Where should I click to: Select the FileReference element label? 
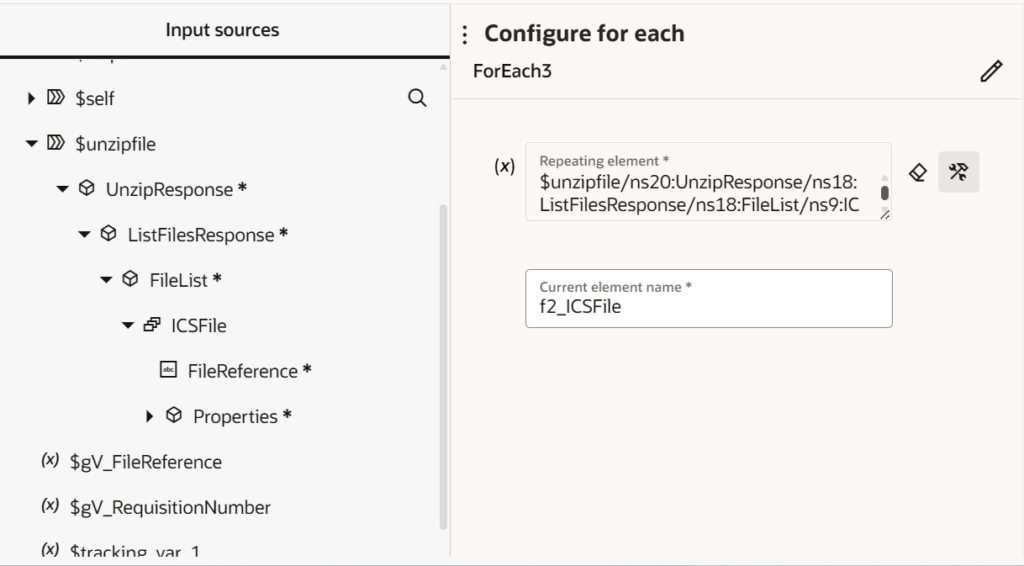[x=243, y=371]
